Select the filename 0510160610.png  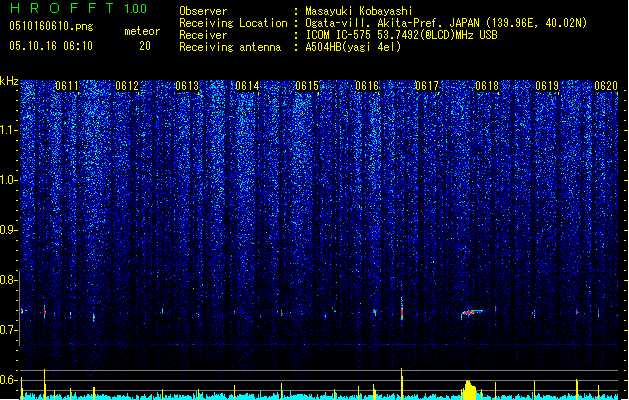(51, 26)
